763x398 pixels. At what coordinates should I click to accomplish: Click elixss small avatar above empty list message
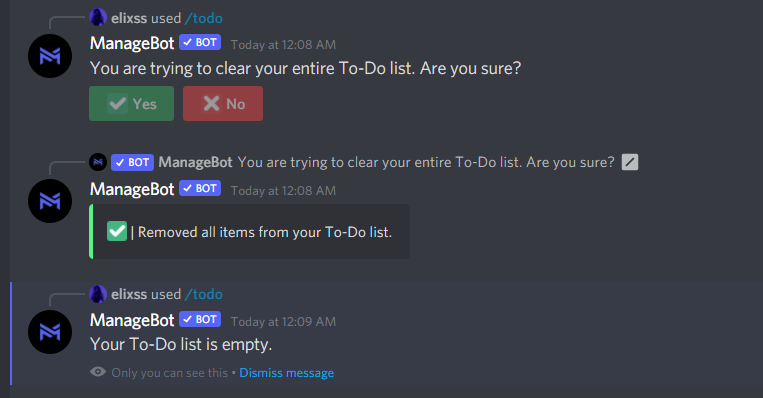pyautogui.click(x=98, y=294)
